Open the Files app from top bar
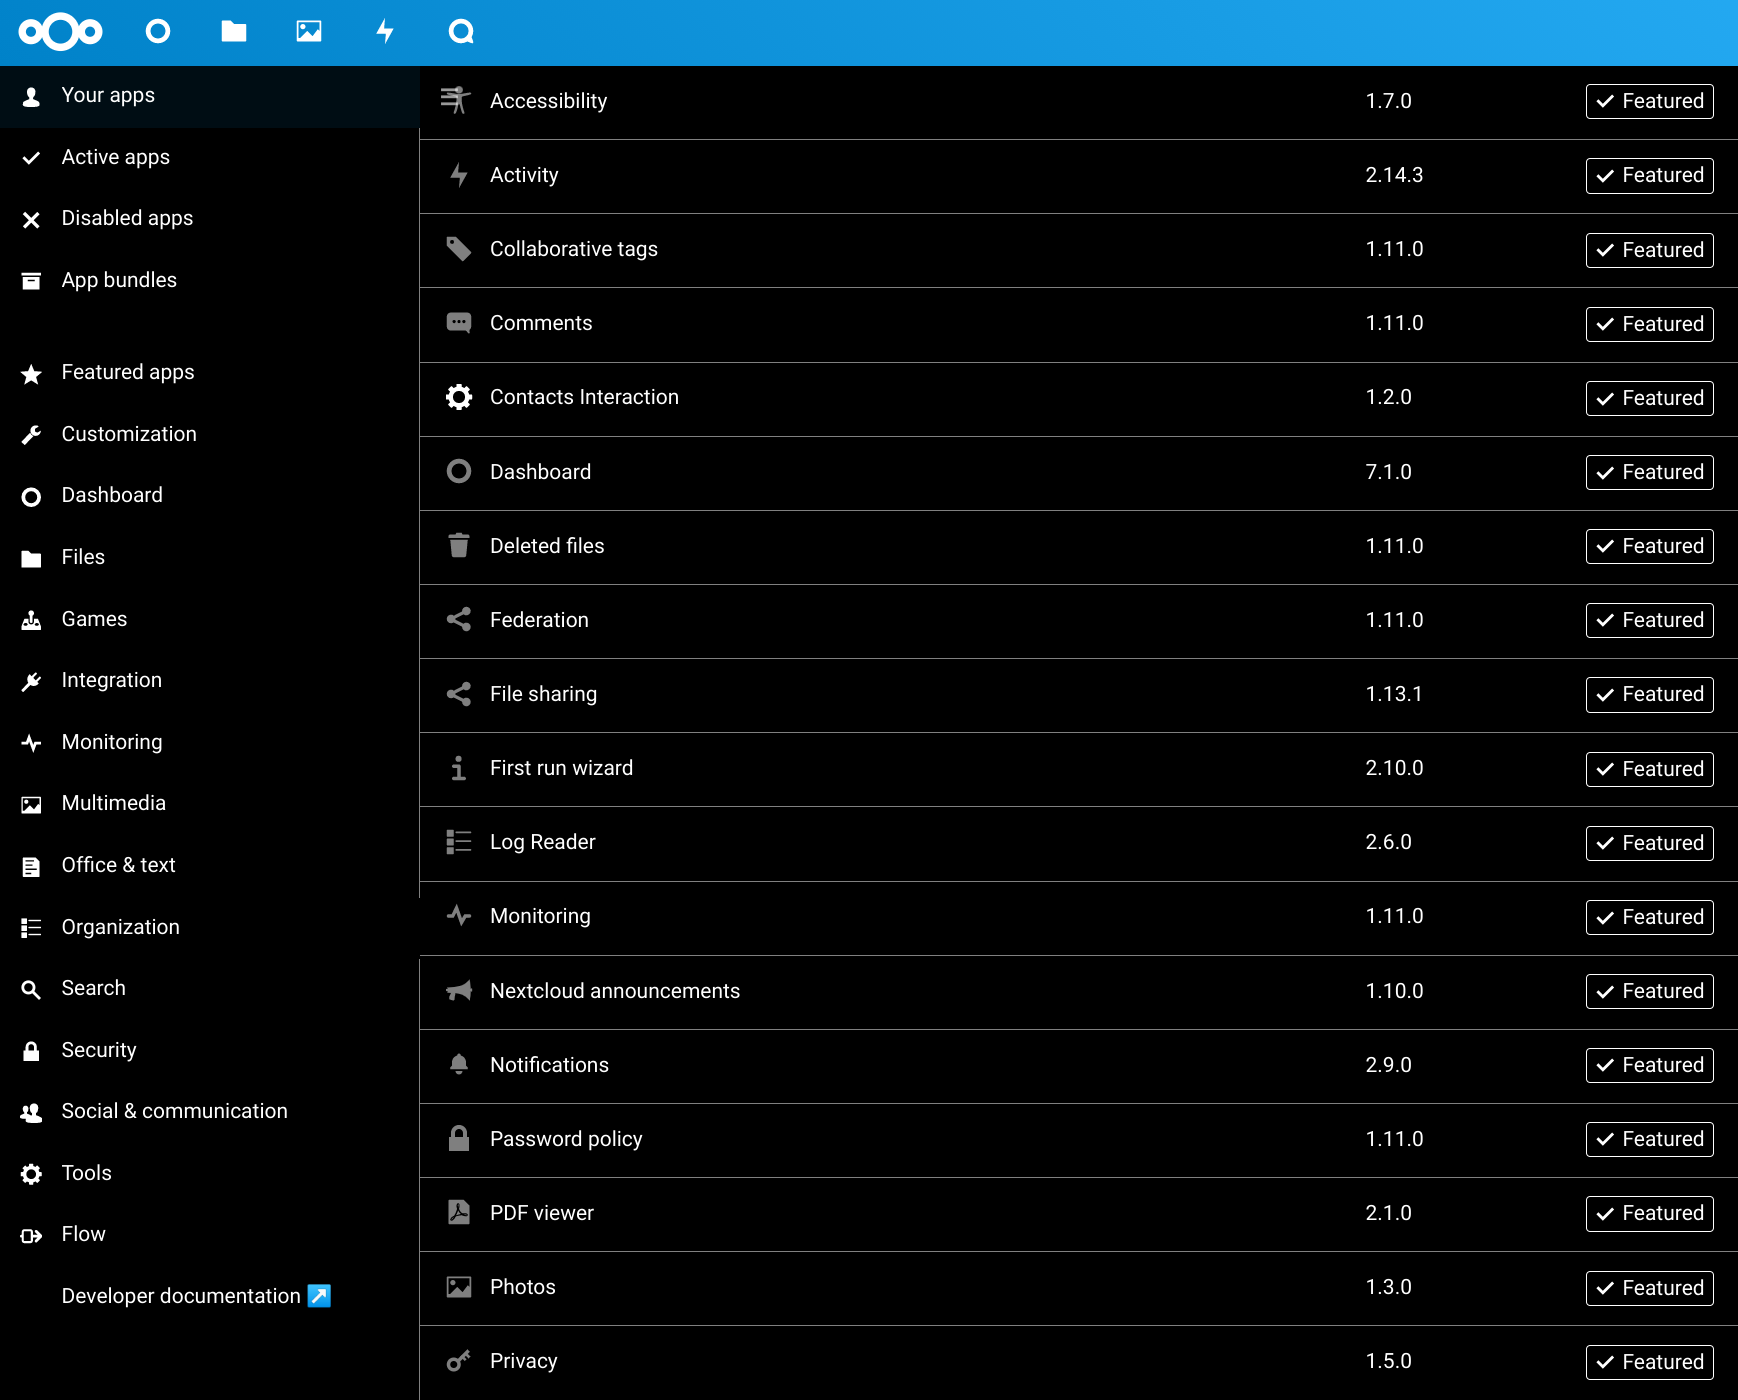 coord(233,31)
